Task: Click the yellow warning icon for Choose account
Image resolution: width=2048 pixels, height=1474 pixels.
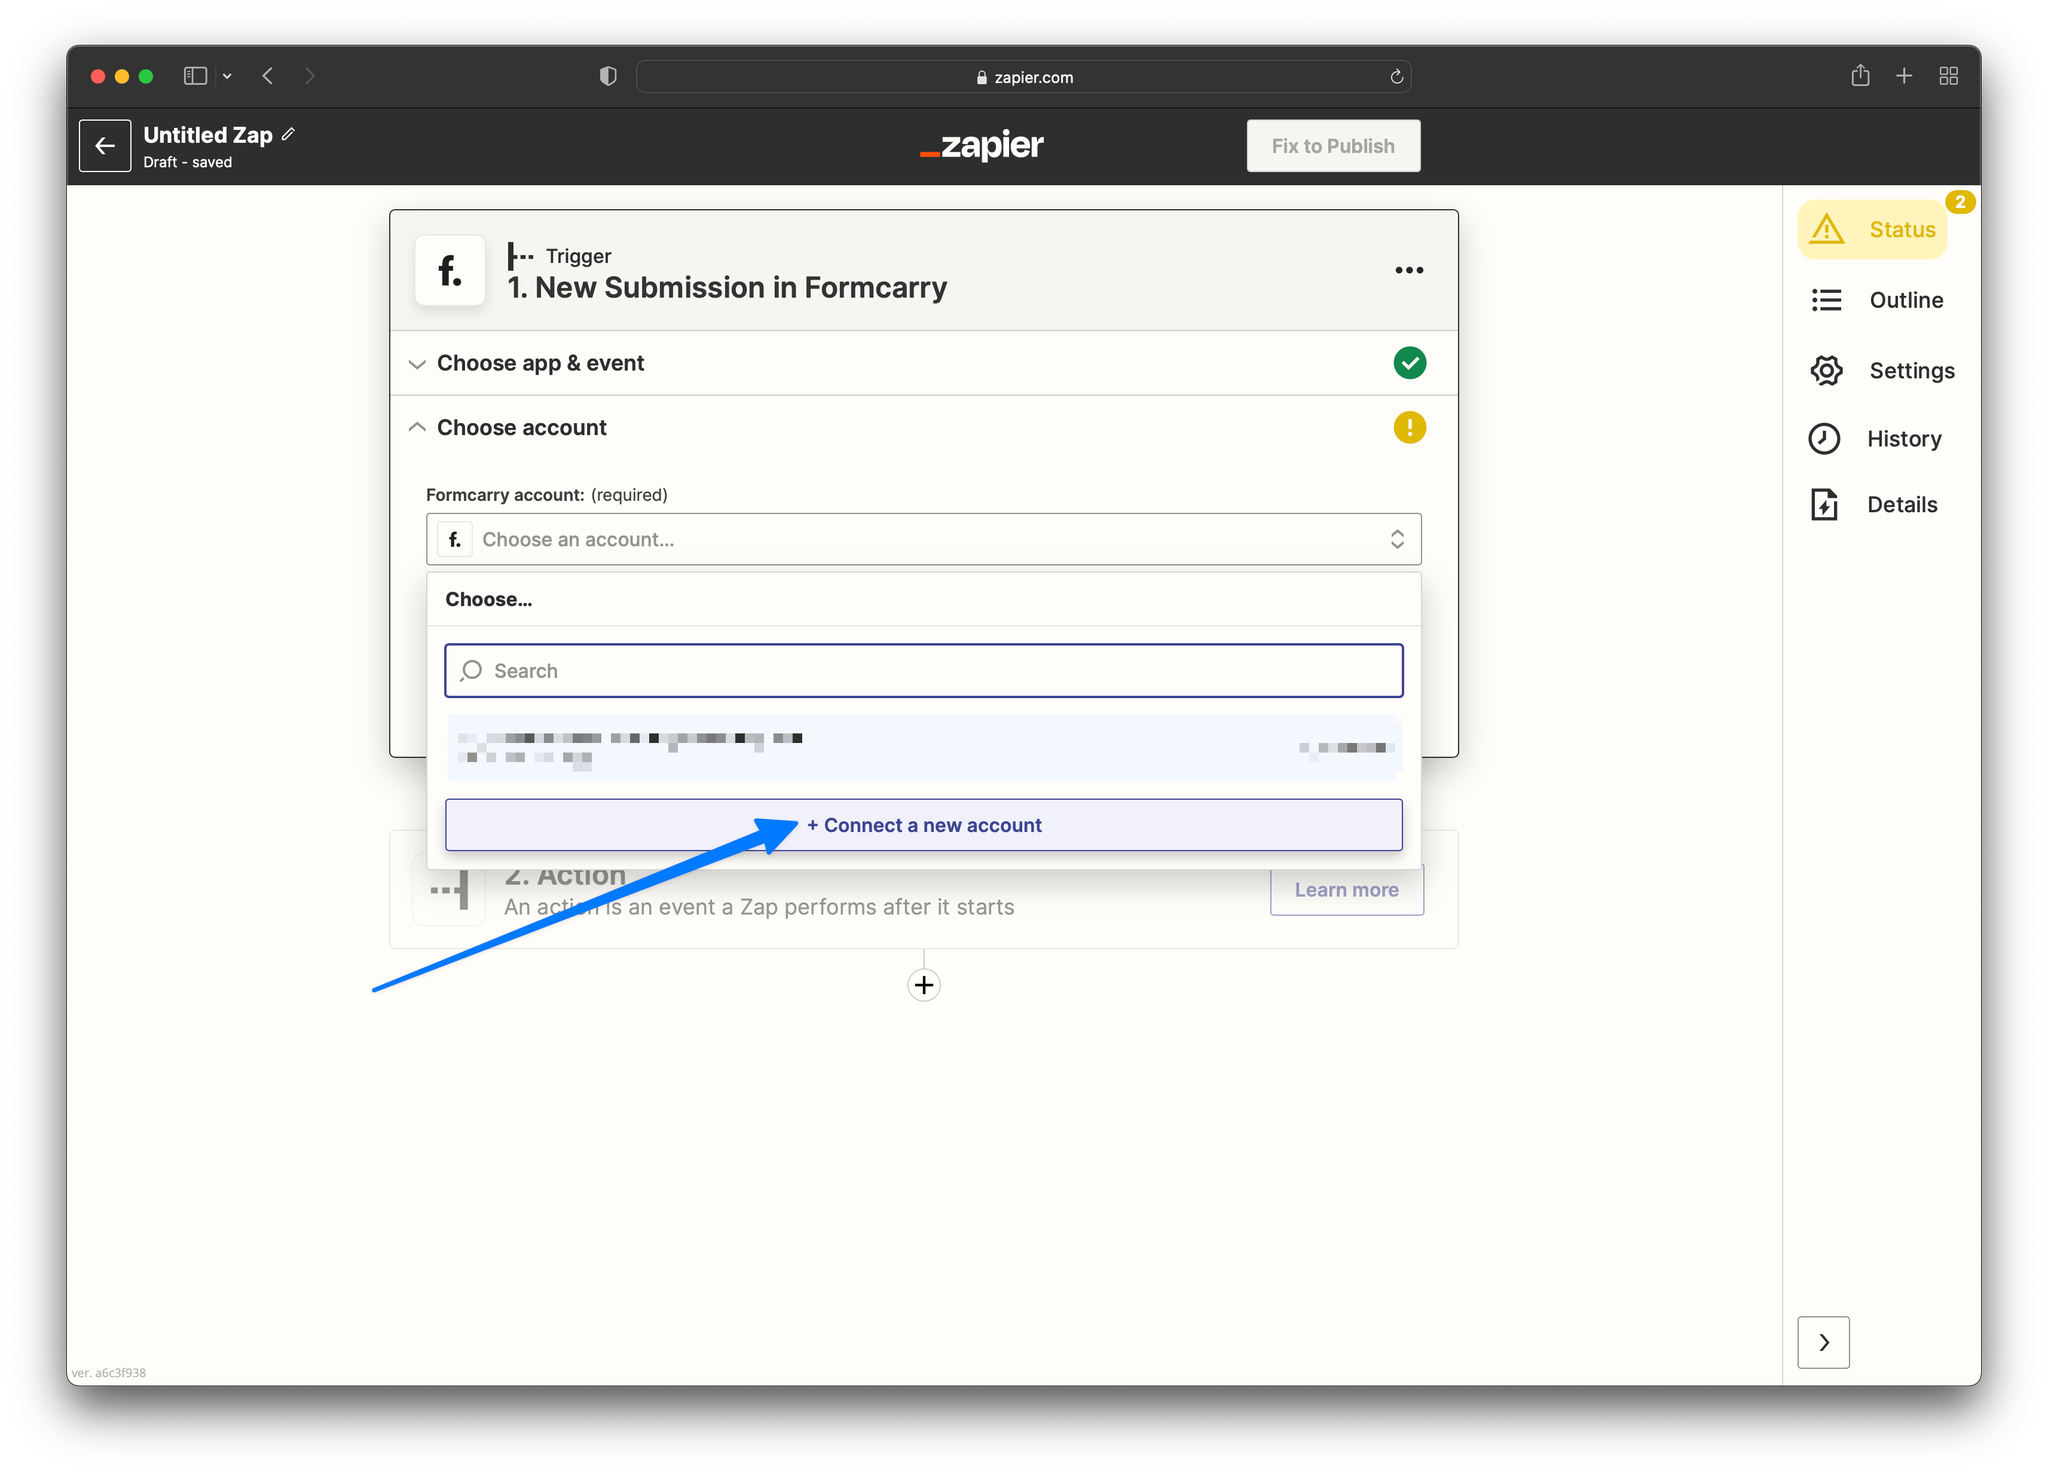Action: [x=1409, y=428]
